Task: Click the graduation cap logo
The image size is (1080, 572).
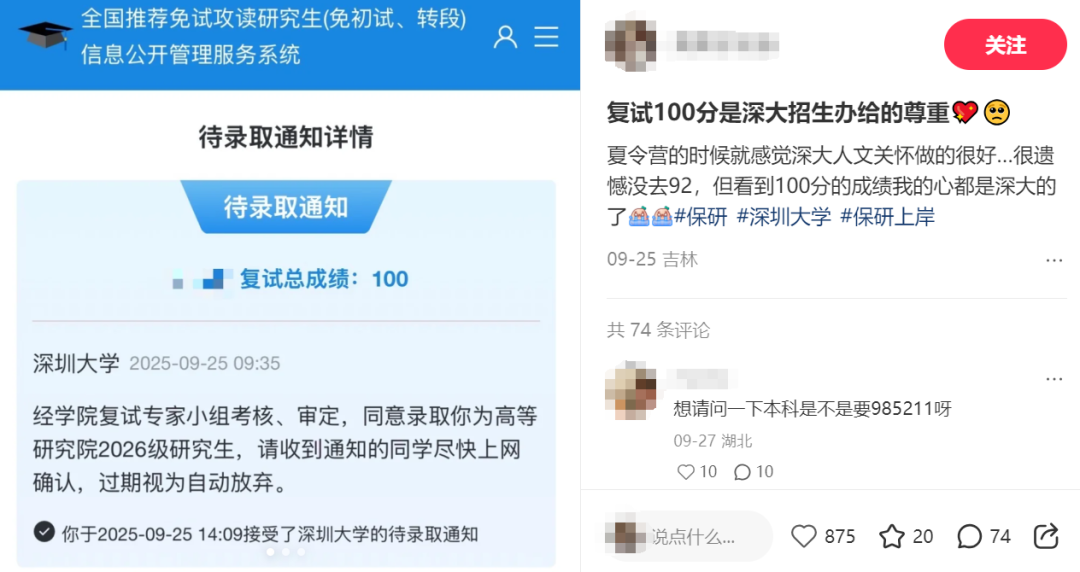Action: point(45,35)
